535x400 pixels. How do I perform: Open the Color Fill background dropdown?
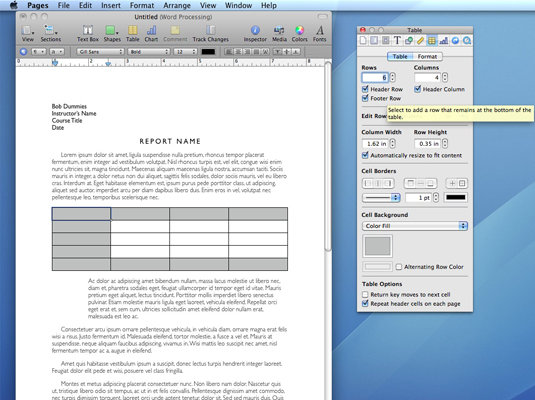(x=415, y=226)
